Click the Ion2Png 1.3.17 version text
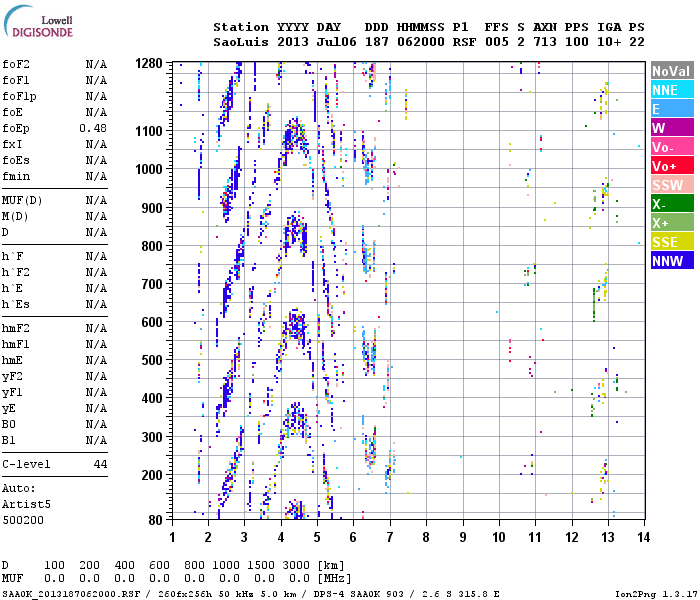 click(657, 594)
